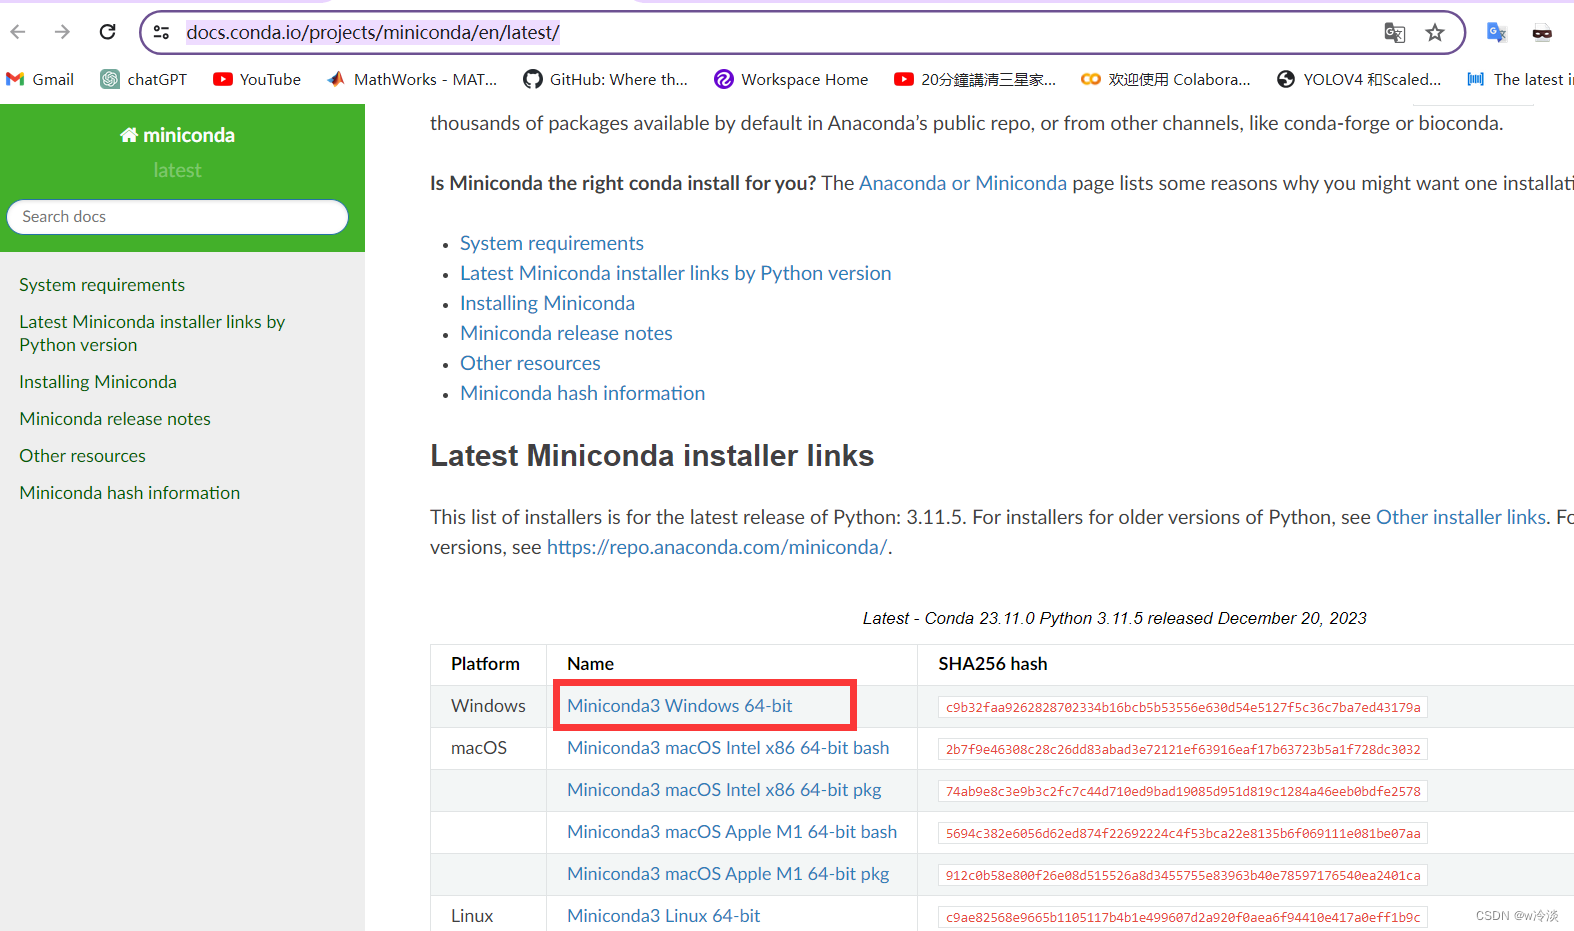1574x931 pixels.
Task: Select the Linux hash starting c9ae82568e96
Action: click(1183, 917)
